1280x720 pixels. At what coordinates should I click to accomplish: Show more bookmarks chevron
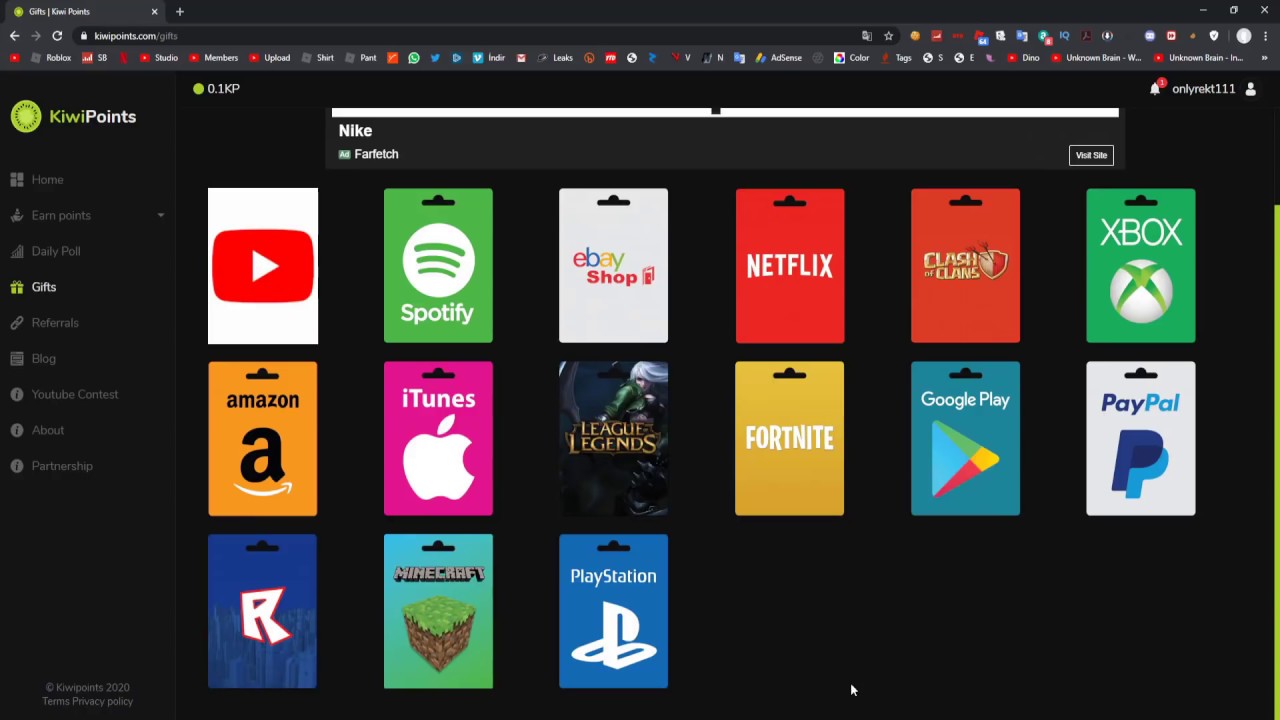(x=1265, y=58)
